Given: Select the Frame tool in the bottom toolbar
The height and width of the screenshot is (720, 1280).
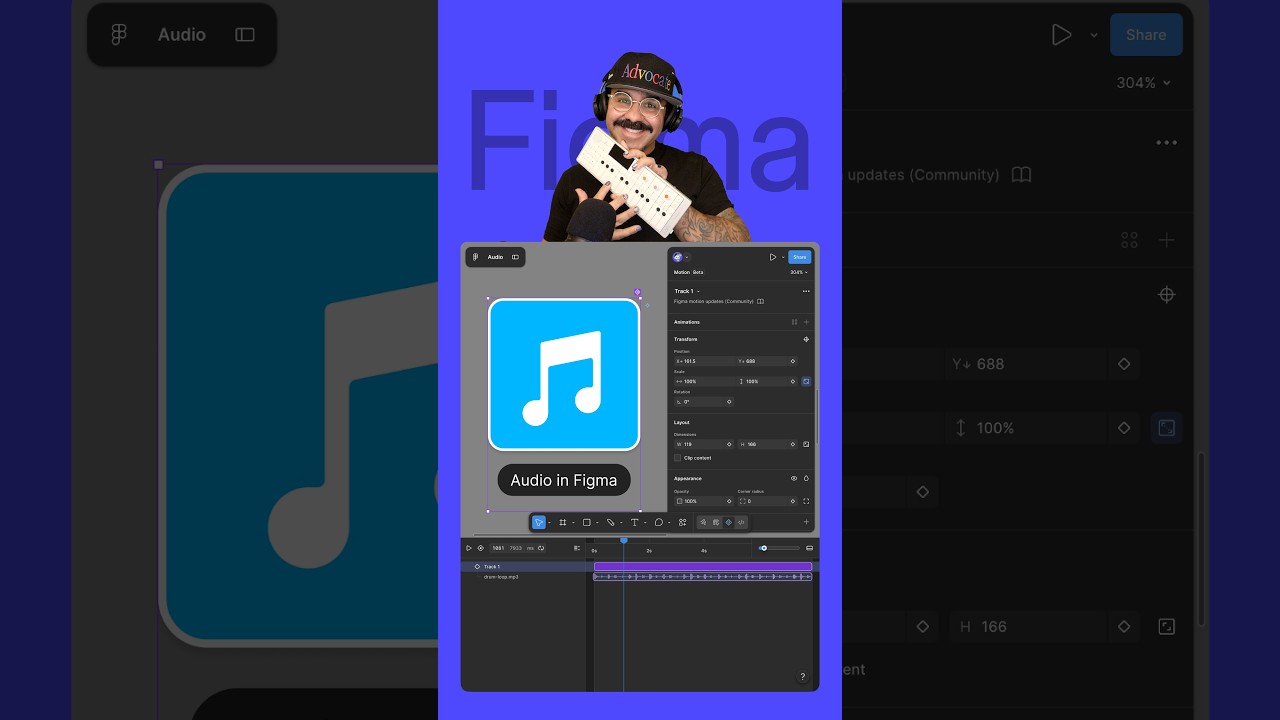Looking at the screenshot, I should pos(563,522).
